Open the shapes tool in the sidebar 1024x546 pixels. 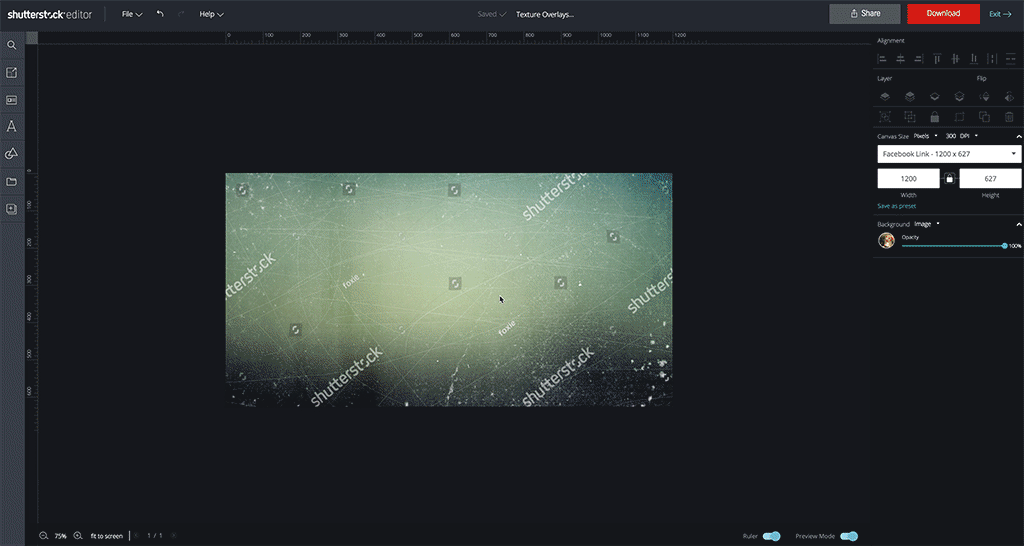[x=11, y=154]
